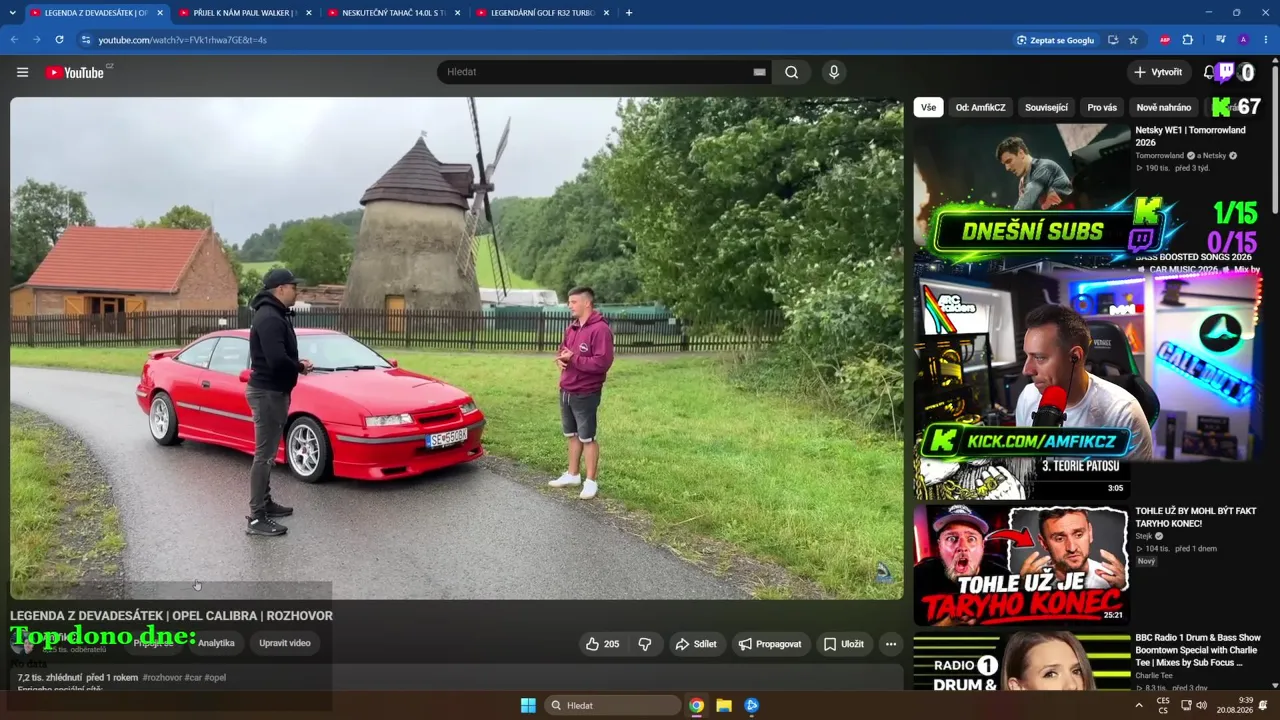
Task: Open Chrome from the taskbar
Action: tap(696, 705)
